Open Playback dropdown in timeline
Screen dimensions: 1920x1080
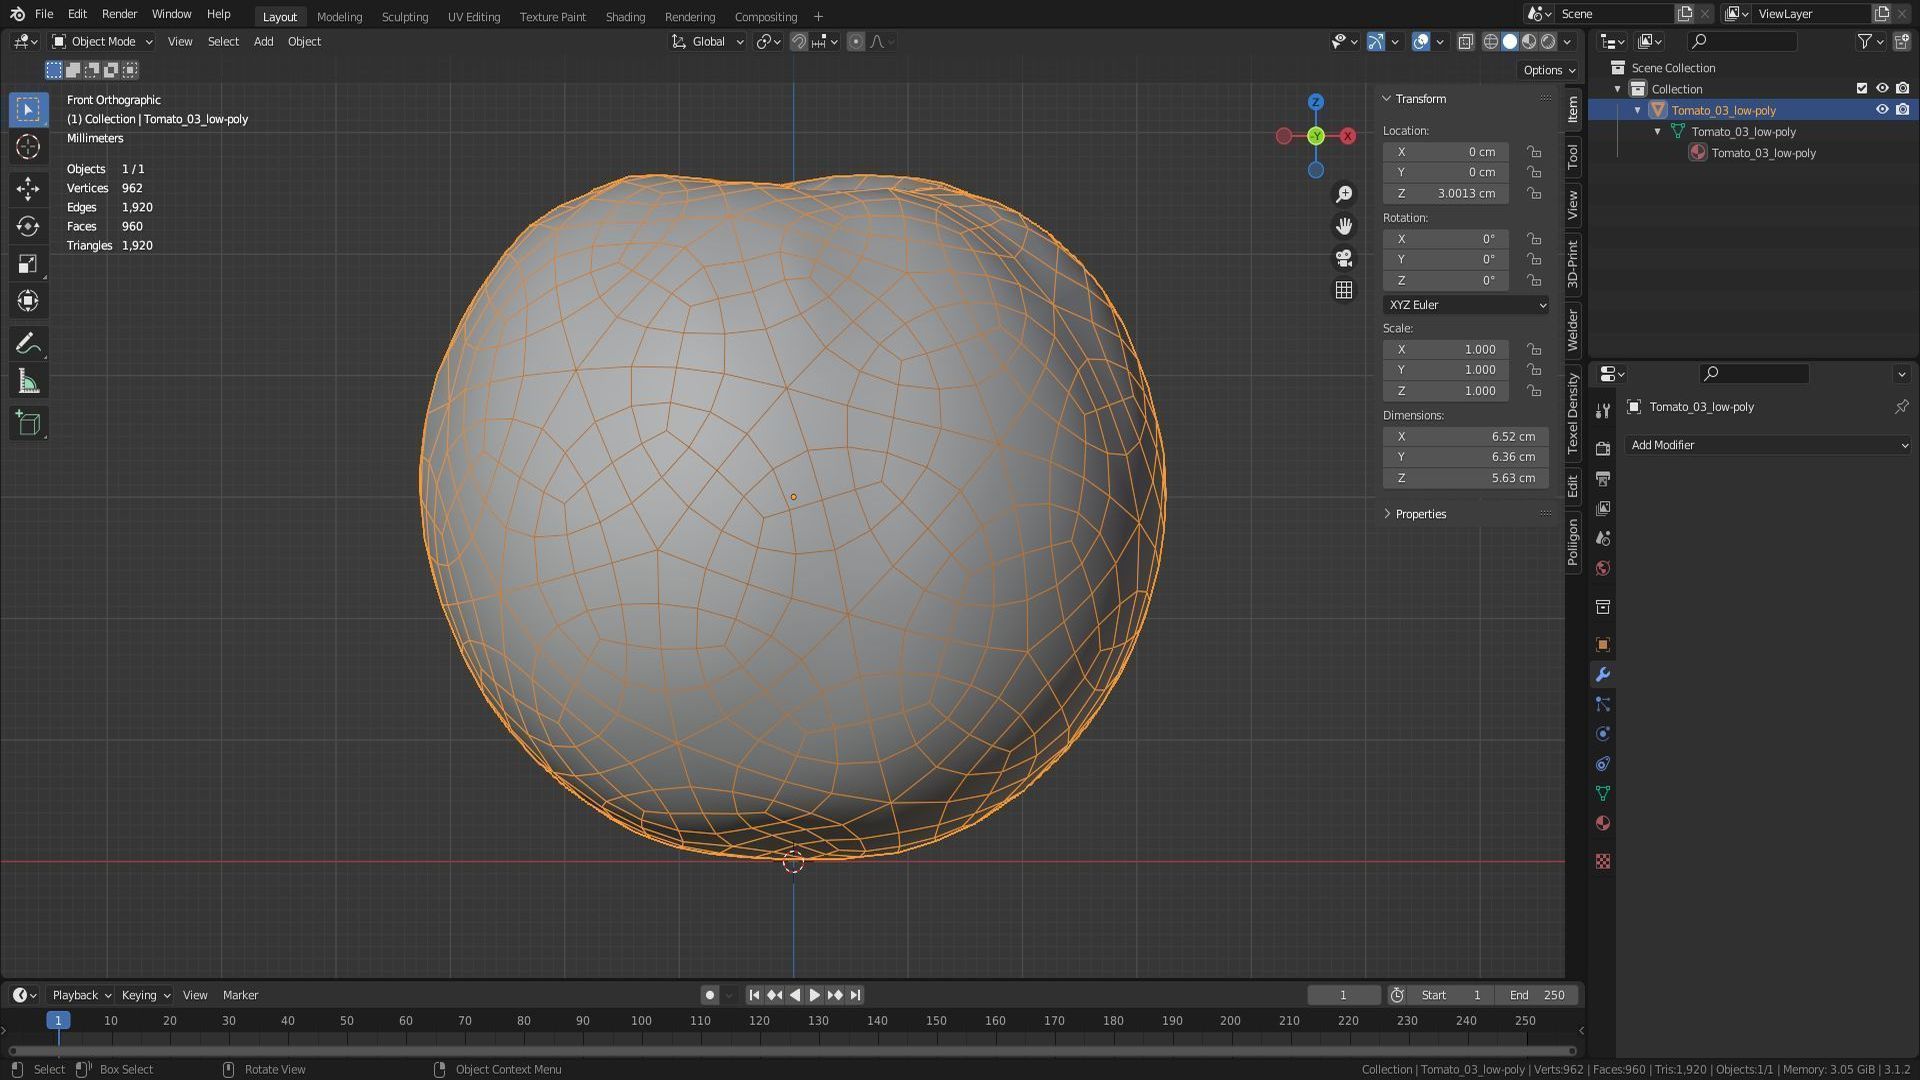point(81,995)
